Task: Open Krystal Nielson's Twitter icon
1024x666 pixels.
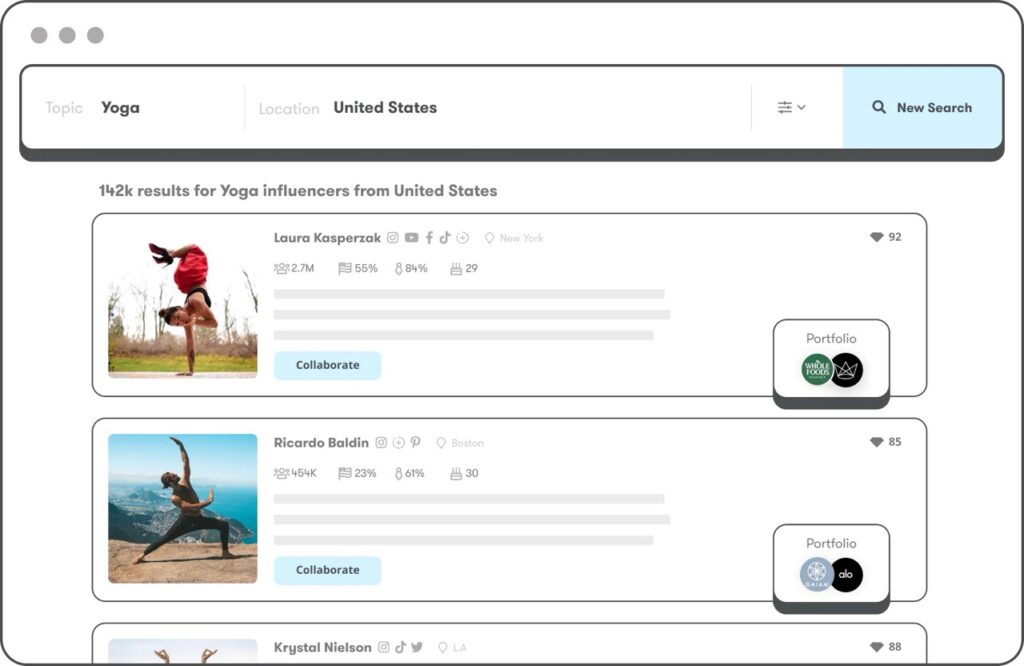Action: pyautogui.click(x=417, y=647)
